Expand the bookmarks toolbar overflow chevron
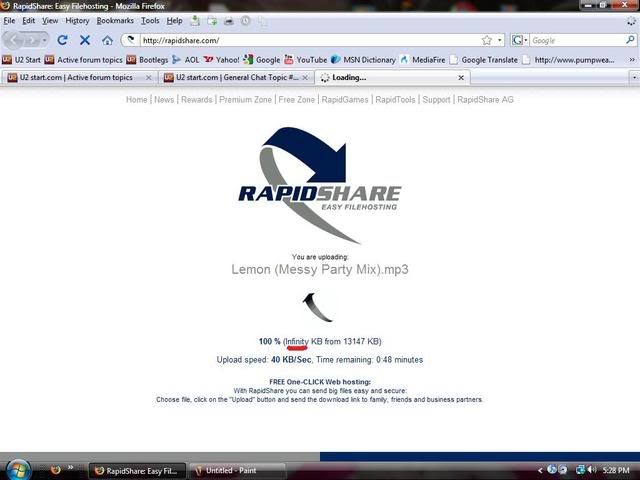This screenshot has height=480, width=640. 632,60
